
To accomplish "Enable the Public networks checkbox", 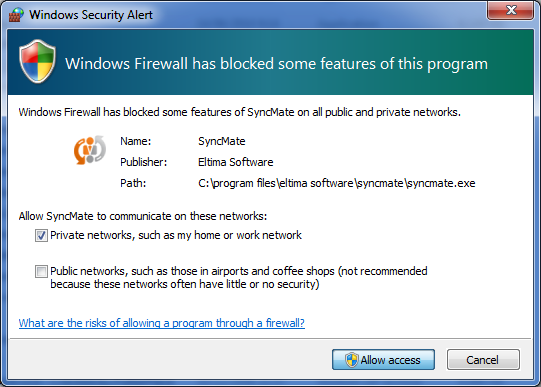I will (x=41, y=271).
